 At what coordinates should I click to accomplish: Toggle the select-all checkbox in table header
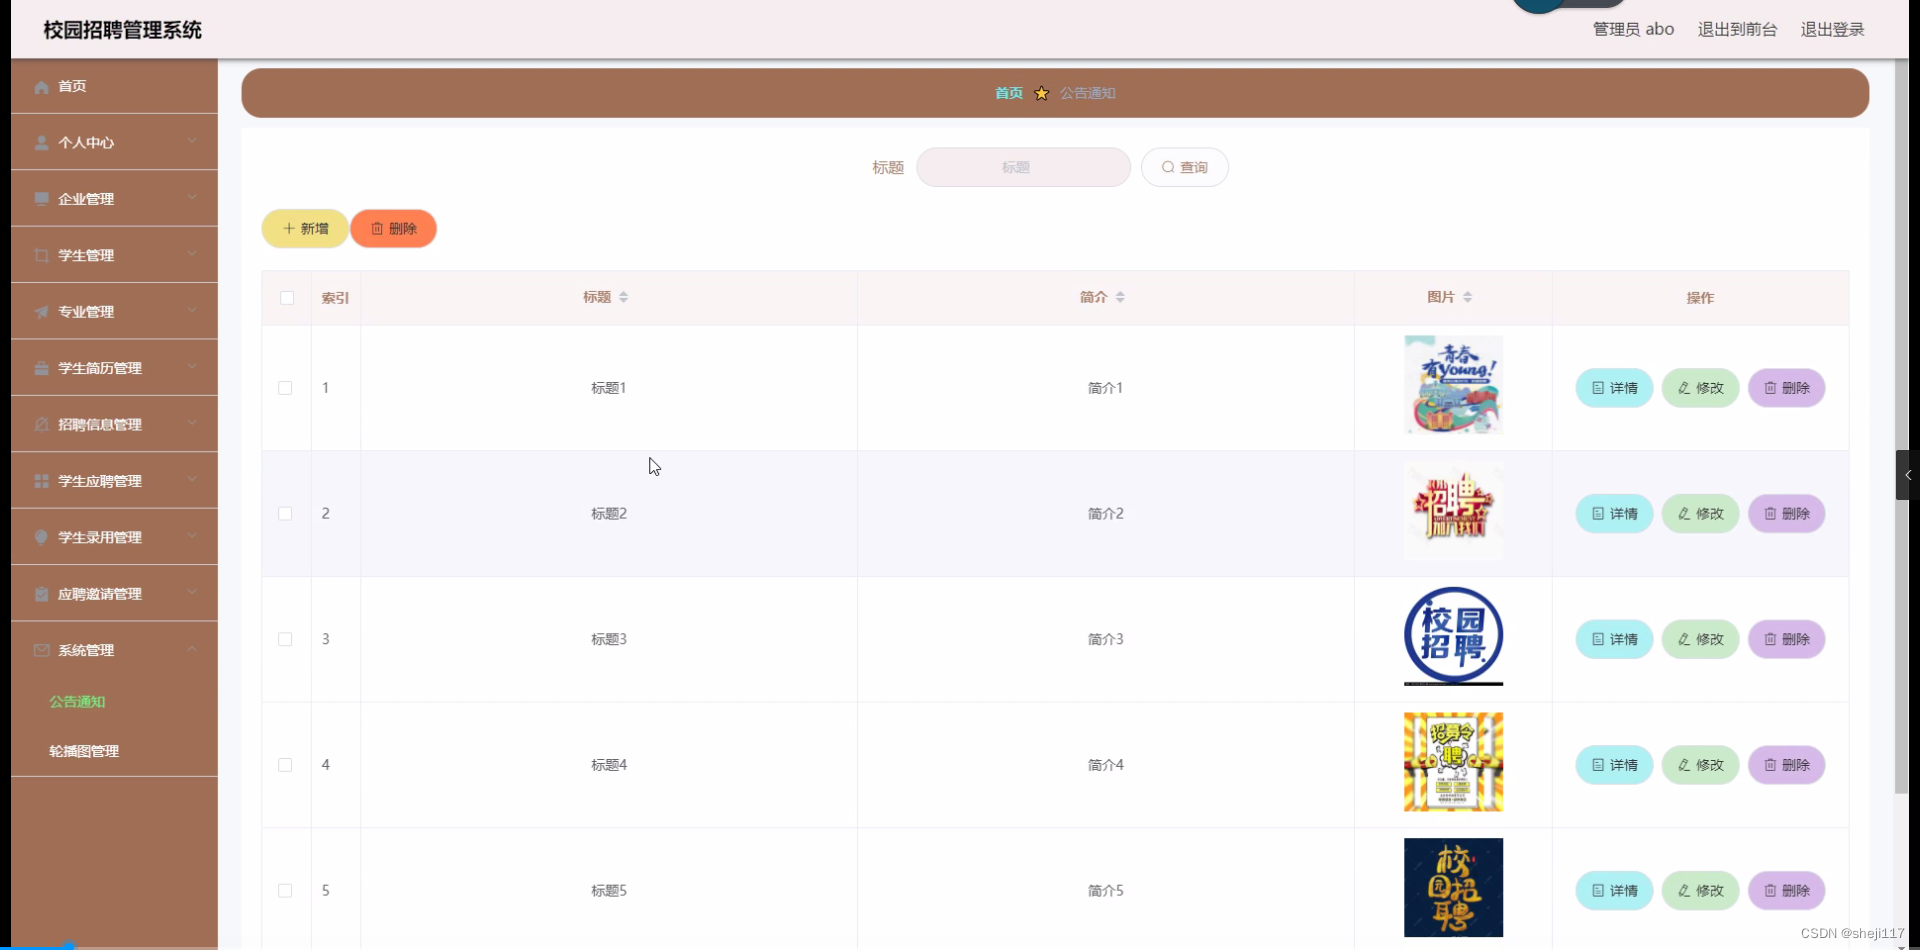(x=286, y=298)
